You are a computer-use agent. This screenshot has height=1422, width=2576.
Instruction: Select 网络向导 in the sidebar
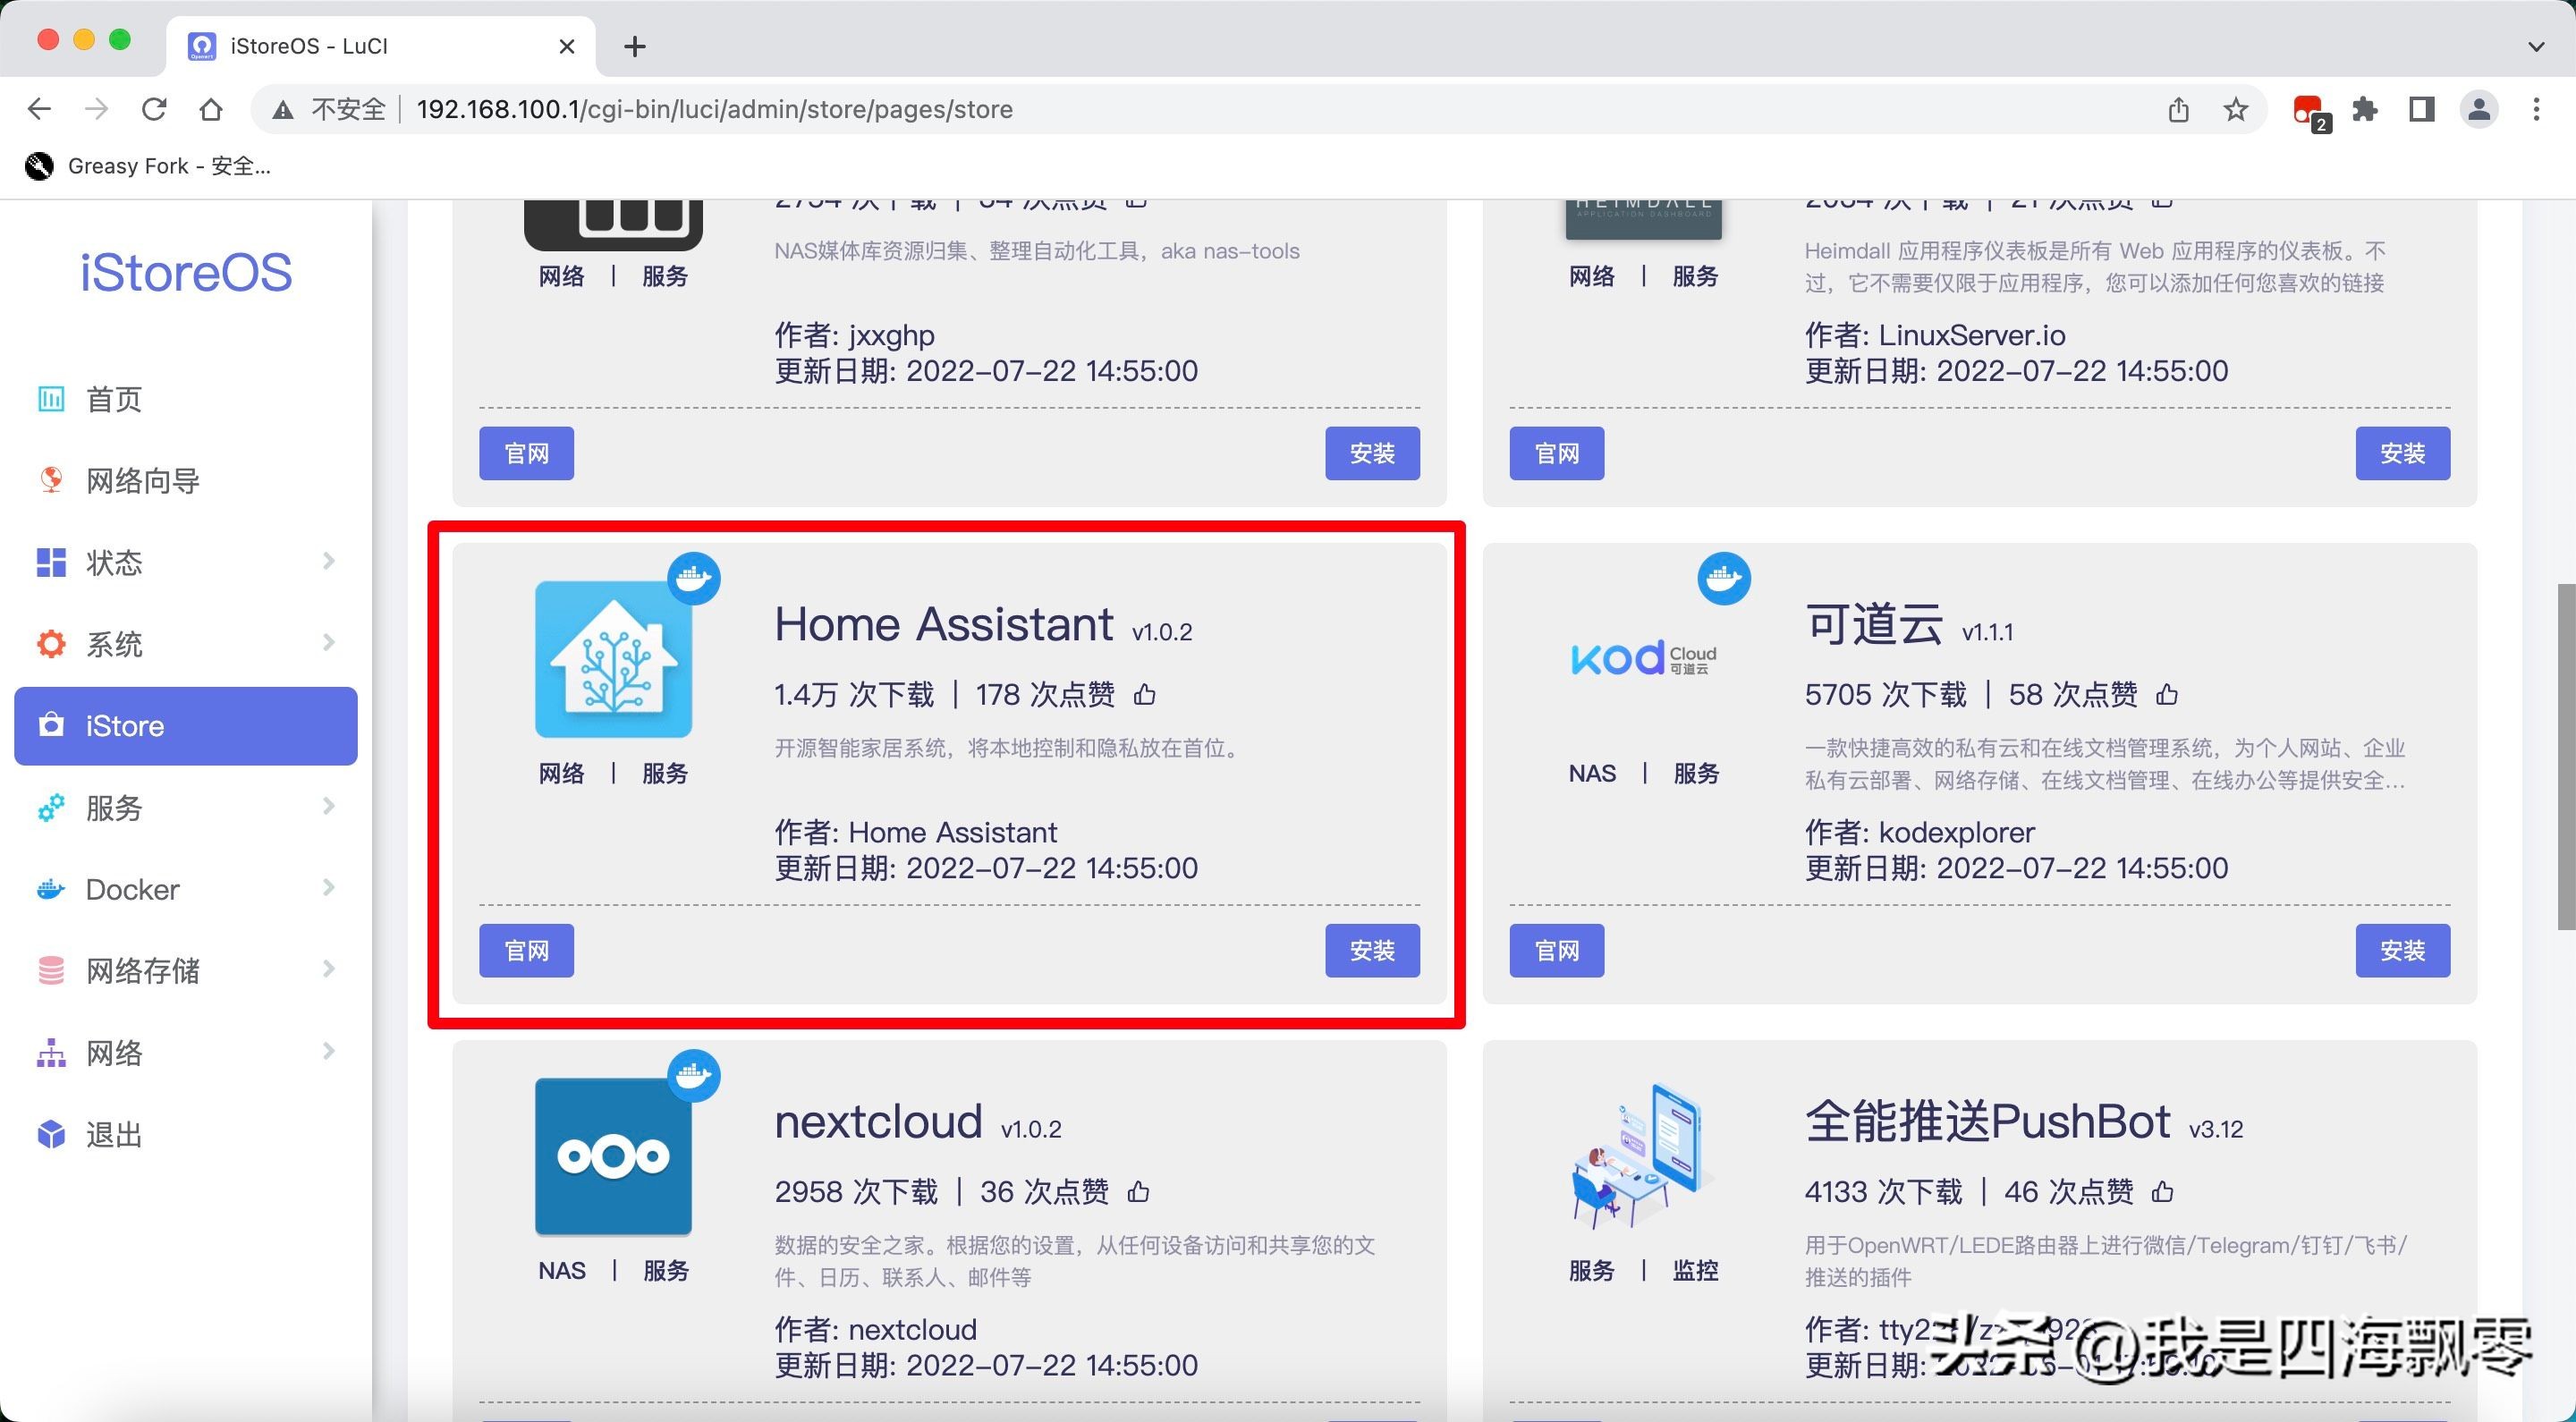pos(142,481)
